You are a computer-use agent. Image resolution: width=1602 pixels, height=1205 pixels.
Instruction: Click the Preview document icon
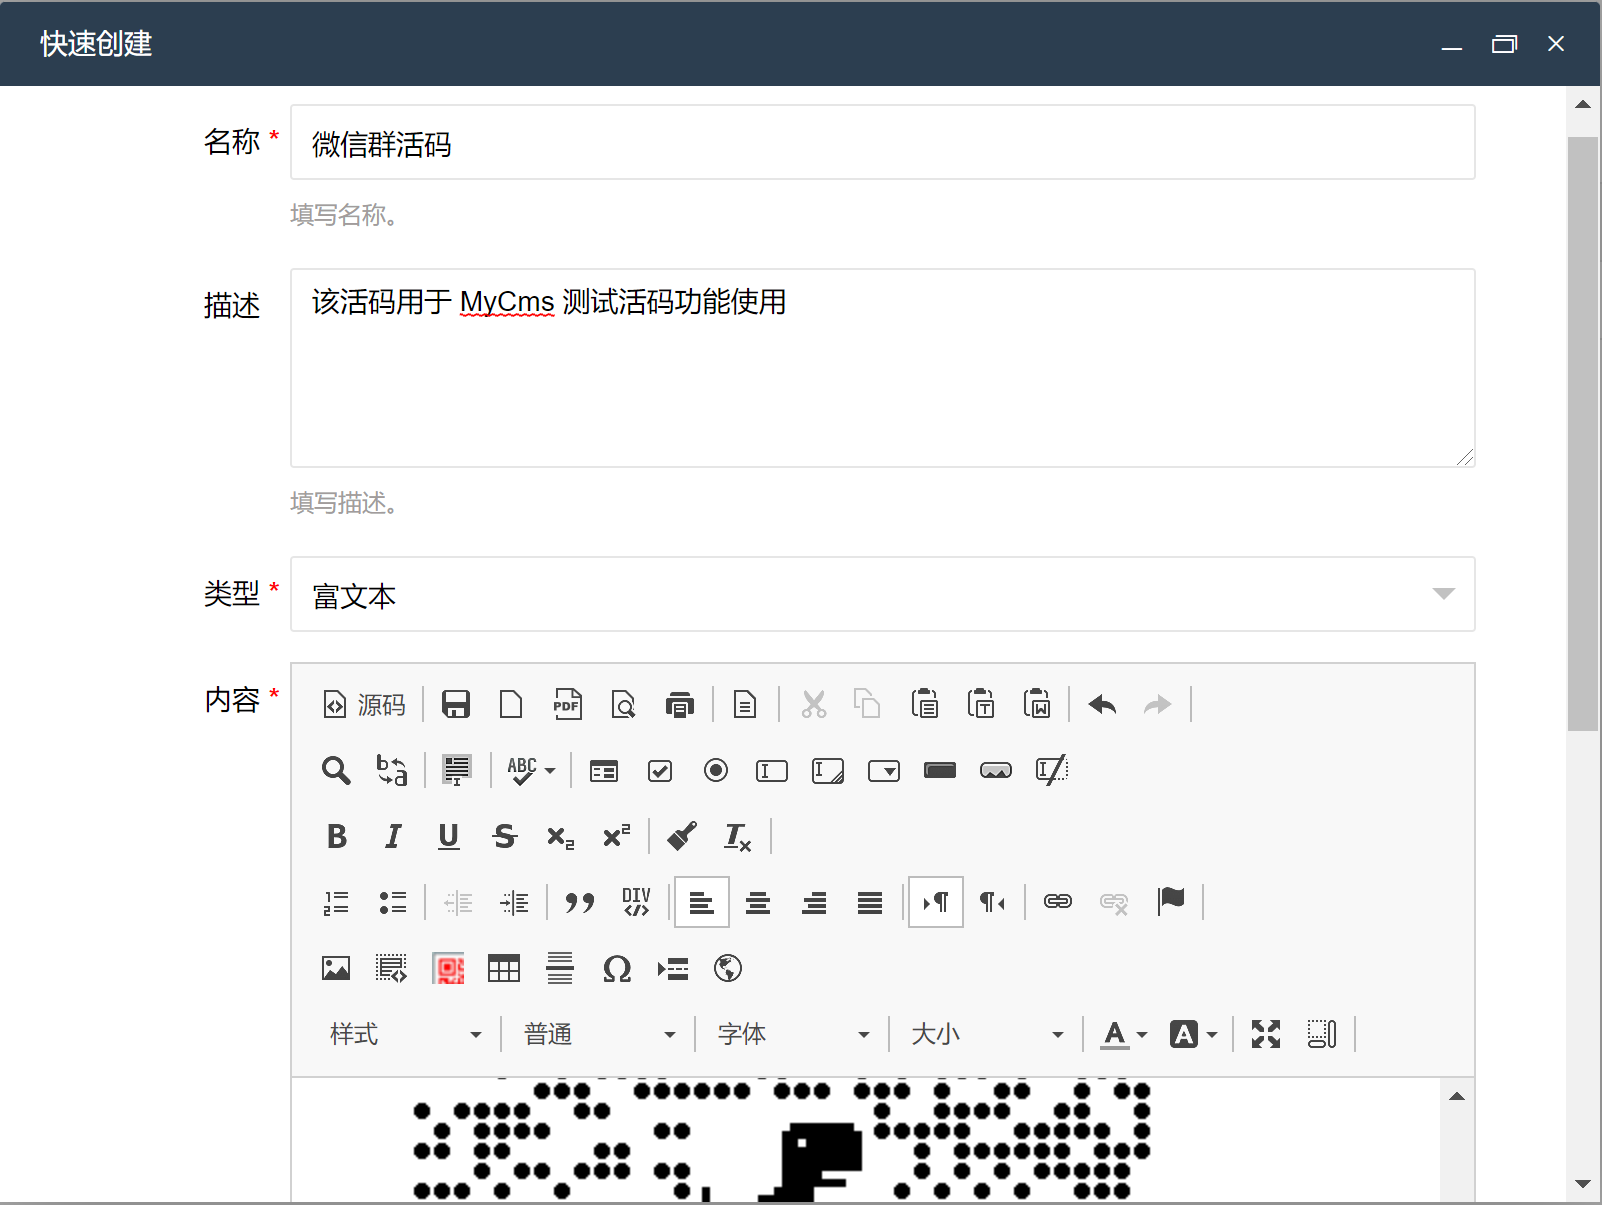tap(623, 705)
